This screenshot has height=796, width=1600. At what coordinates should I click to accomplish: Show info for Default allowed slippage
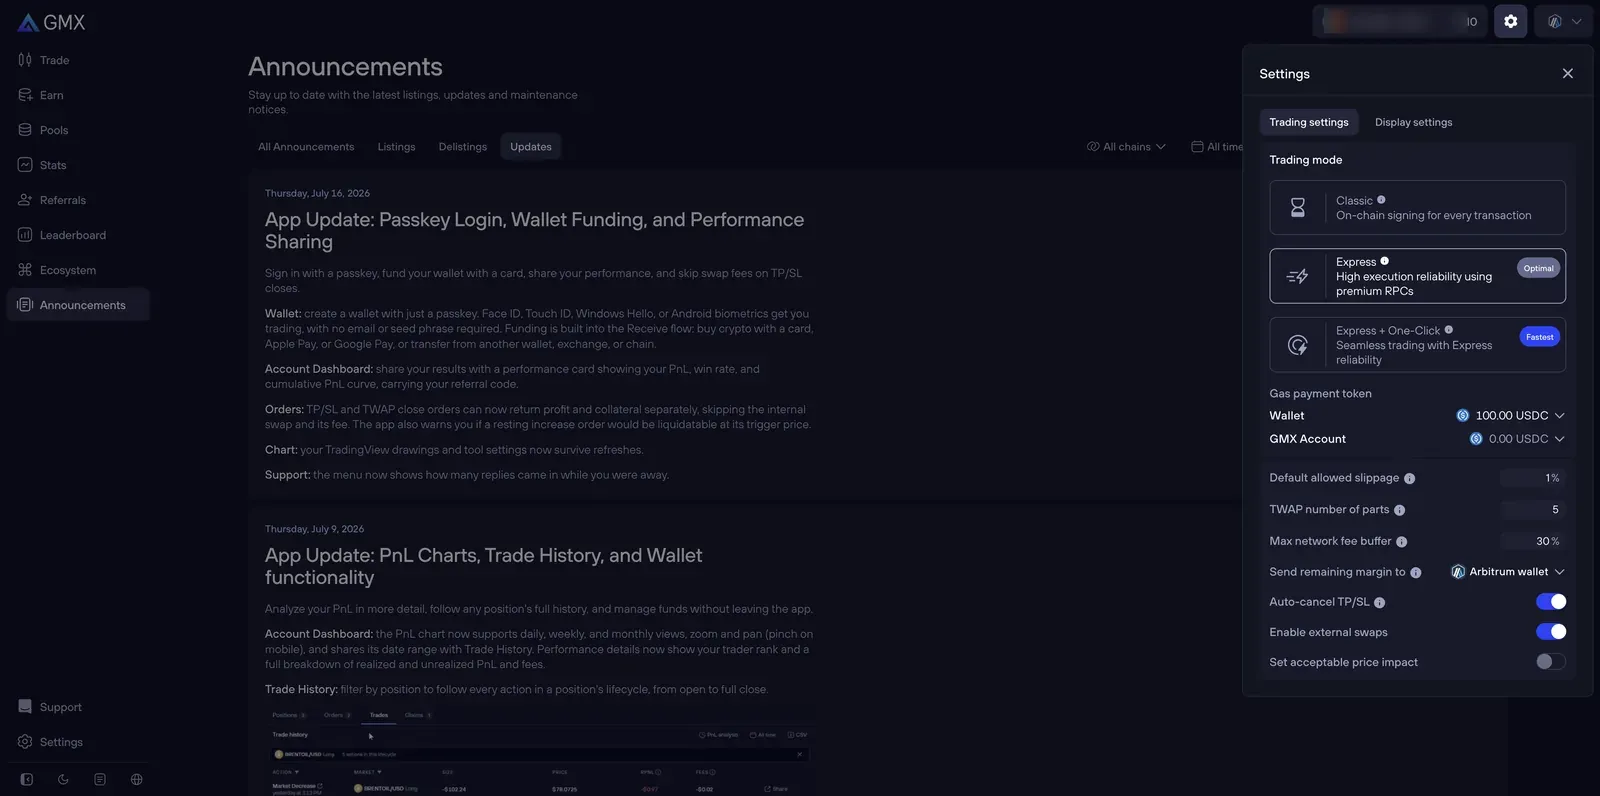tap(1409, 479)
